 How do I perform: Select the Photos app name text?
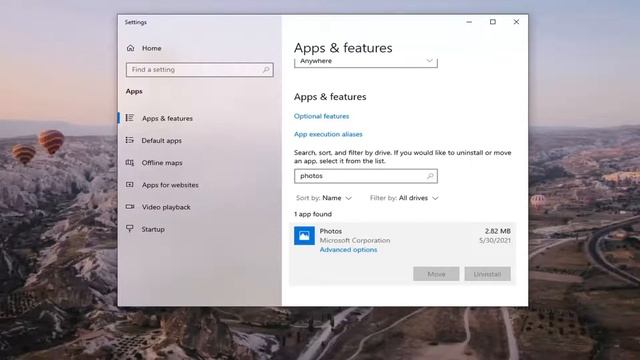pos(331,231)
